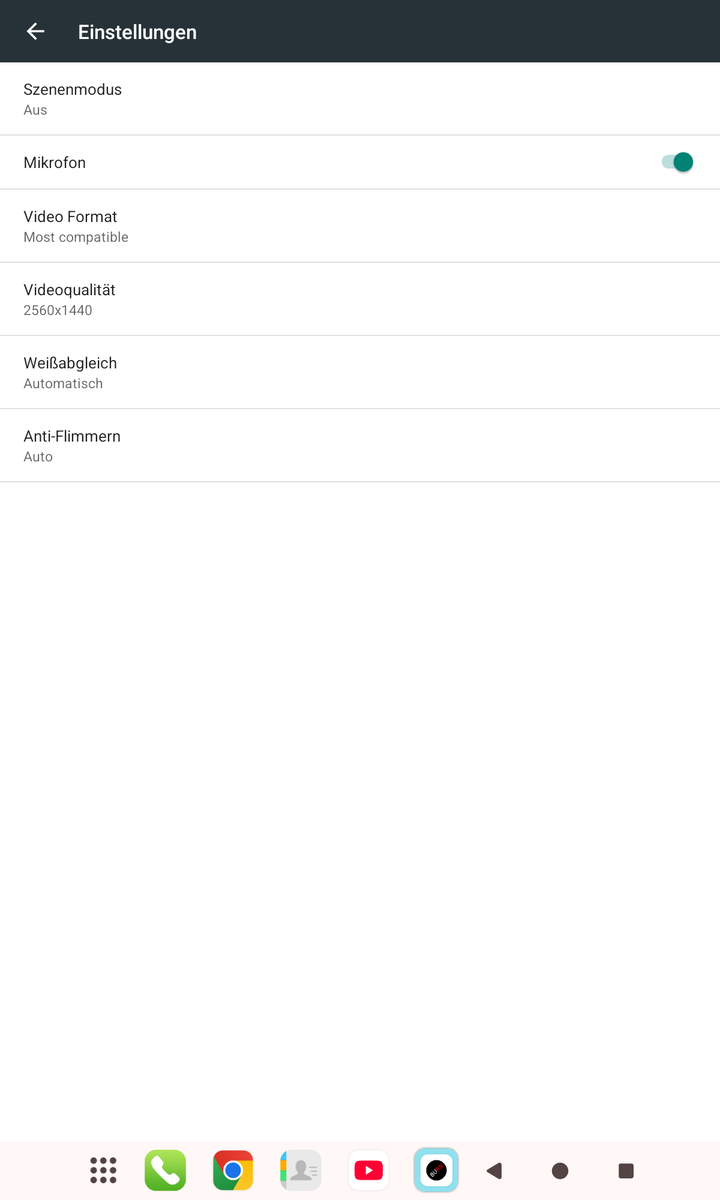Open the Szenenmodus setting

point(360,99)
